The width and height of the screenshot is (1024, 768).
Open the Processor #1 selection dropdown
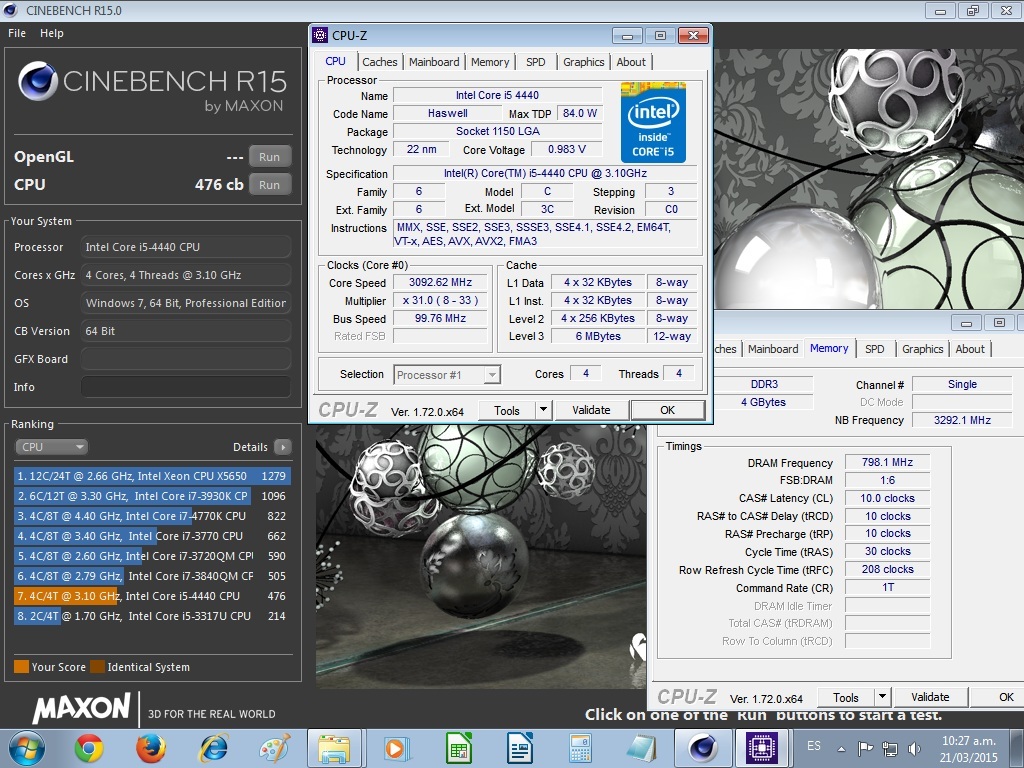pyautogui.click(x=447, y=375)
